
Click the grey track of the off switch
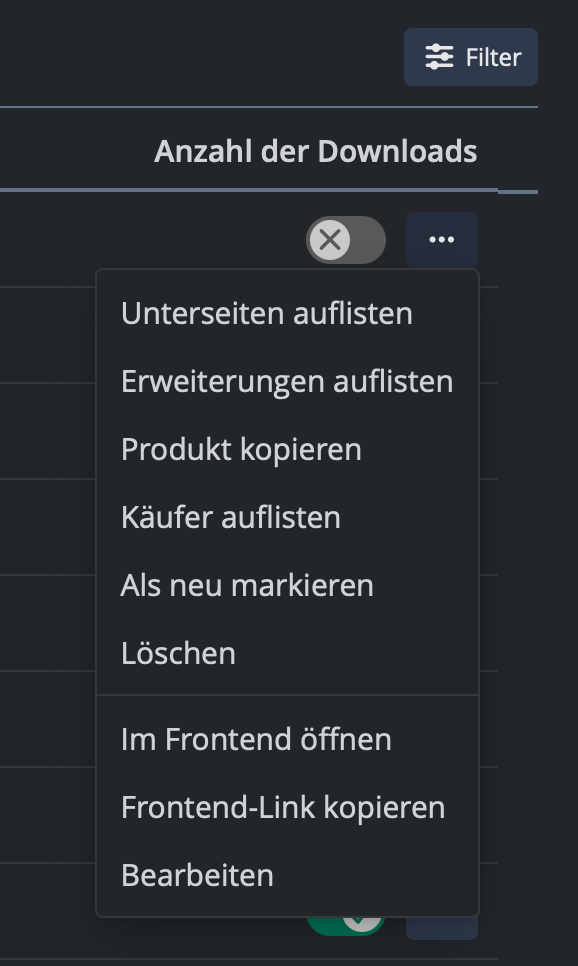pyautogui.click(x=368, y=240)
